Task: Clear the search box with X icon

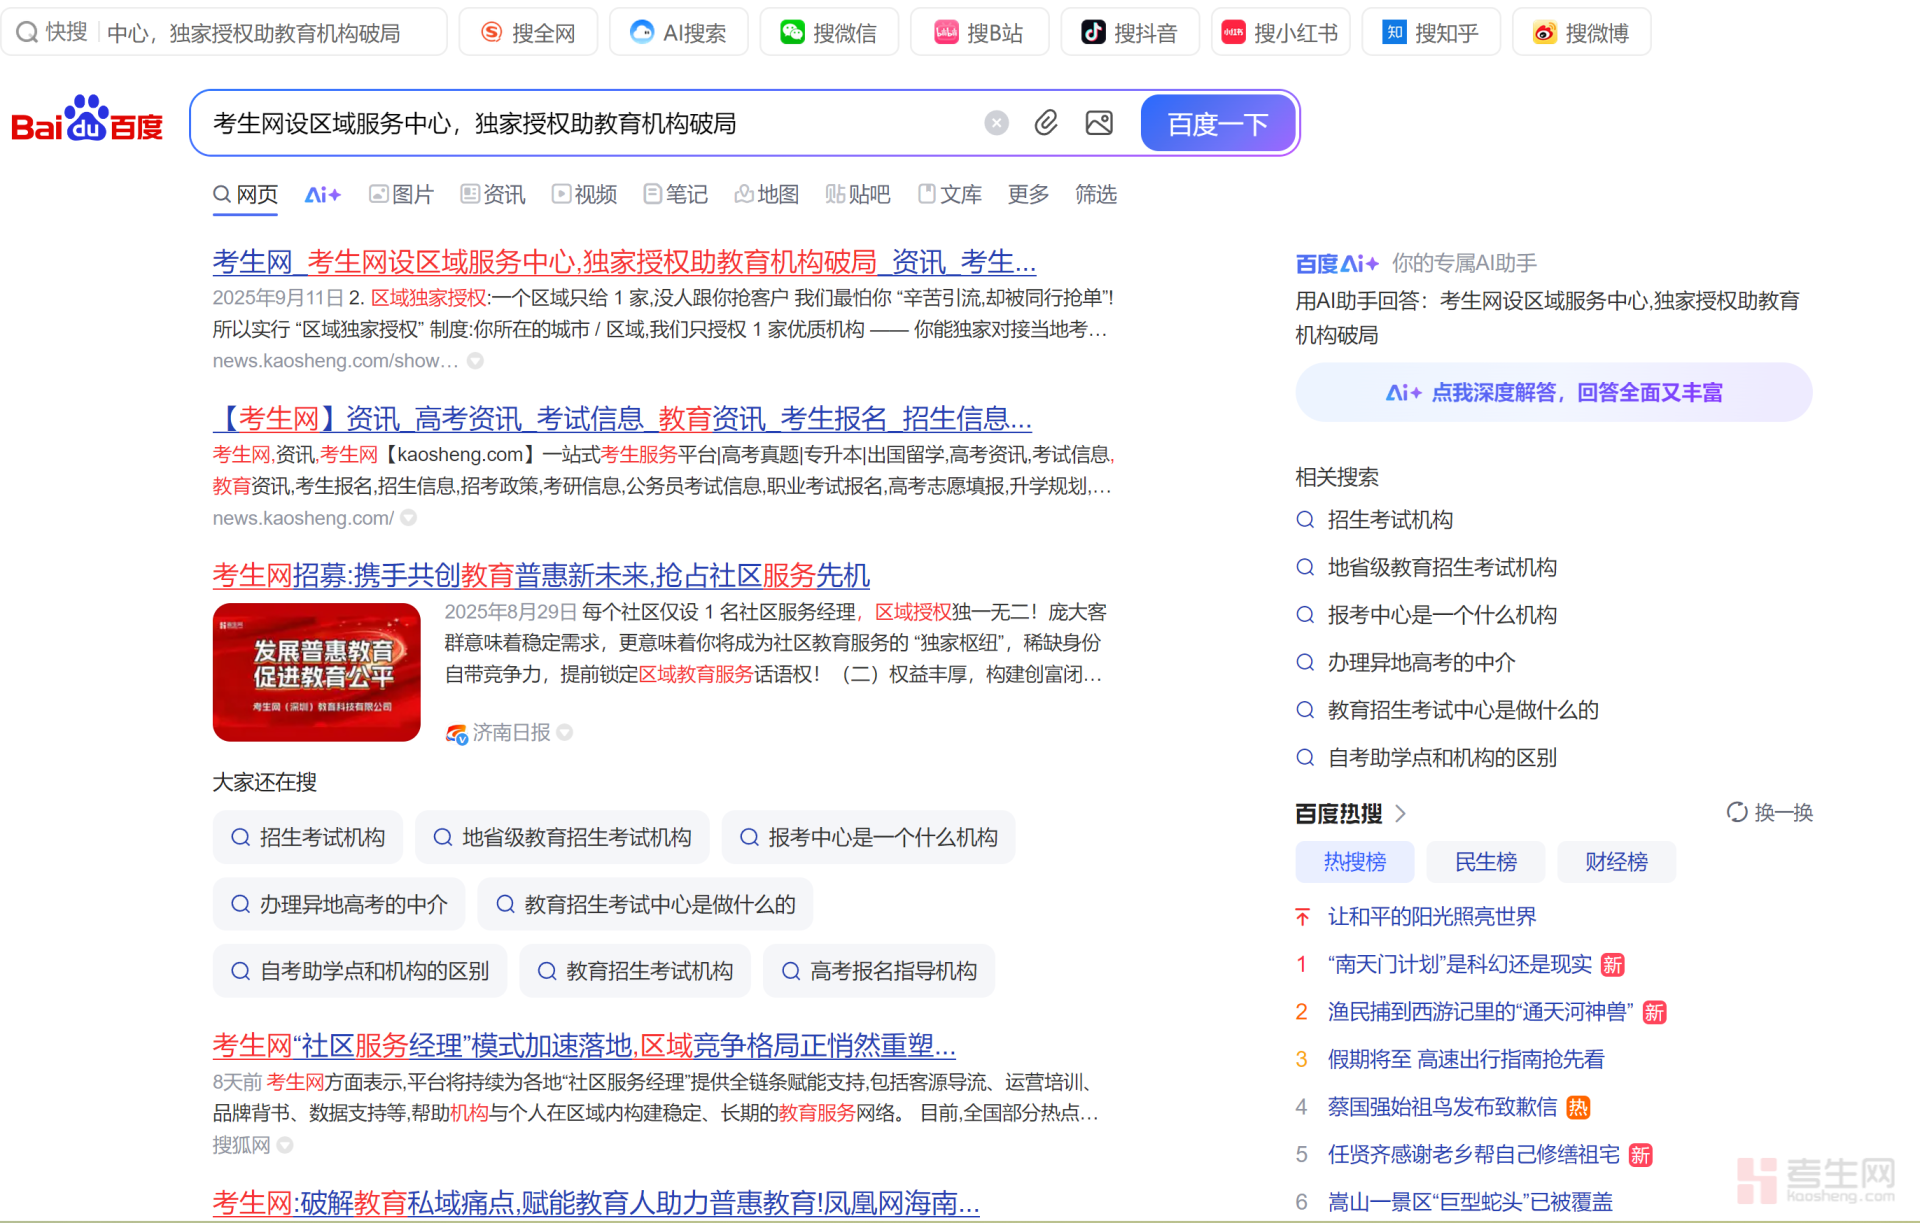Action: pos(996,123)
